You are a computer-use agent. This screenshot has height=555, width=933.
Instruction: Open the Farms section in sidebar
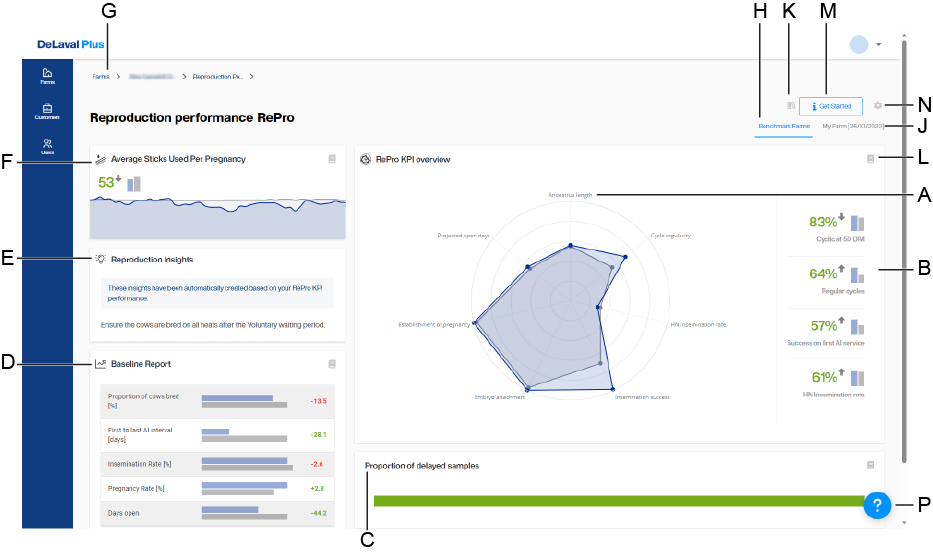(47, 76)
